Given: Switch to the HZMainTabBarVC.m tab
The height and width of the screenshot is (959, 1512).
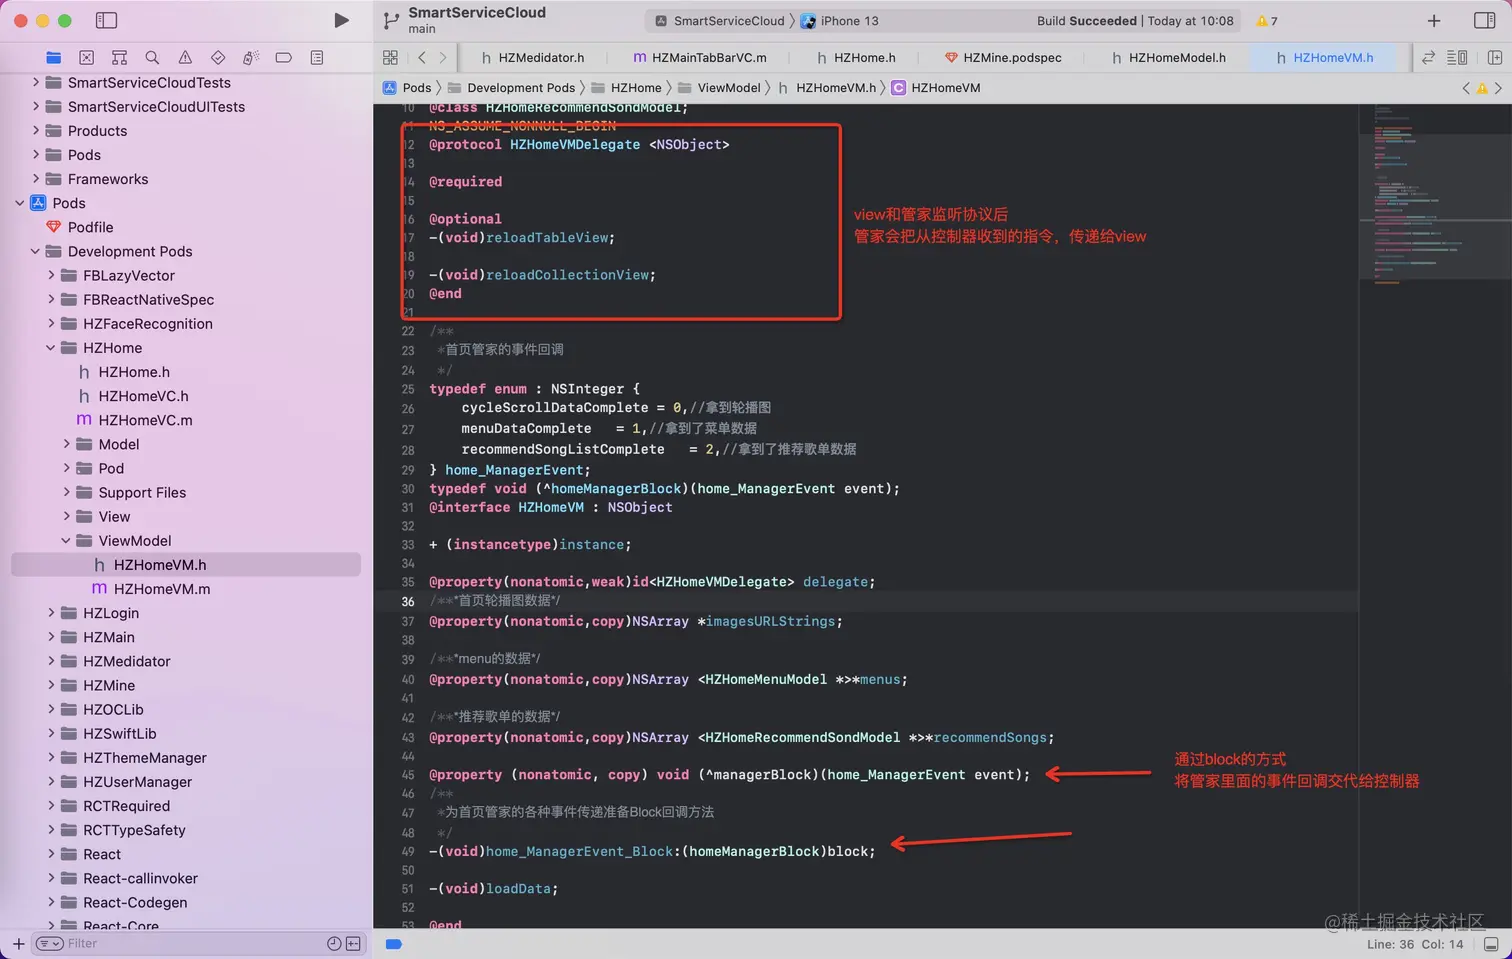Looking at the screenshot, I should (700, 58).
